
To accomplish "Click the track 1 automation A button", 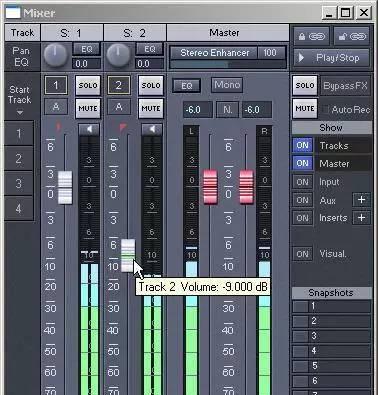I will [56, 107].
